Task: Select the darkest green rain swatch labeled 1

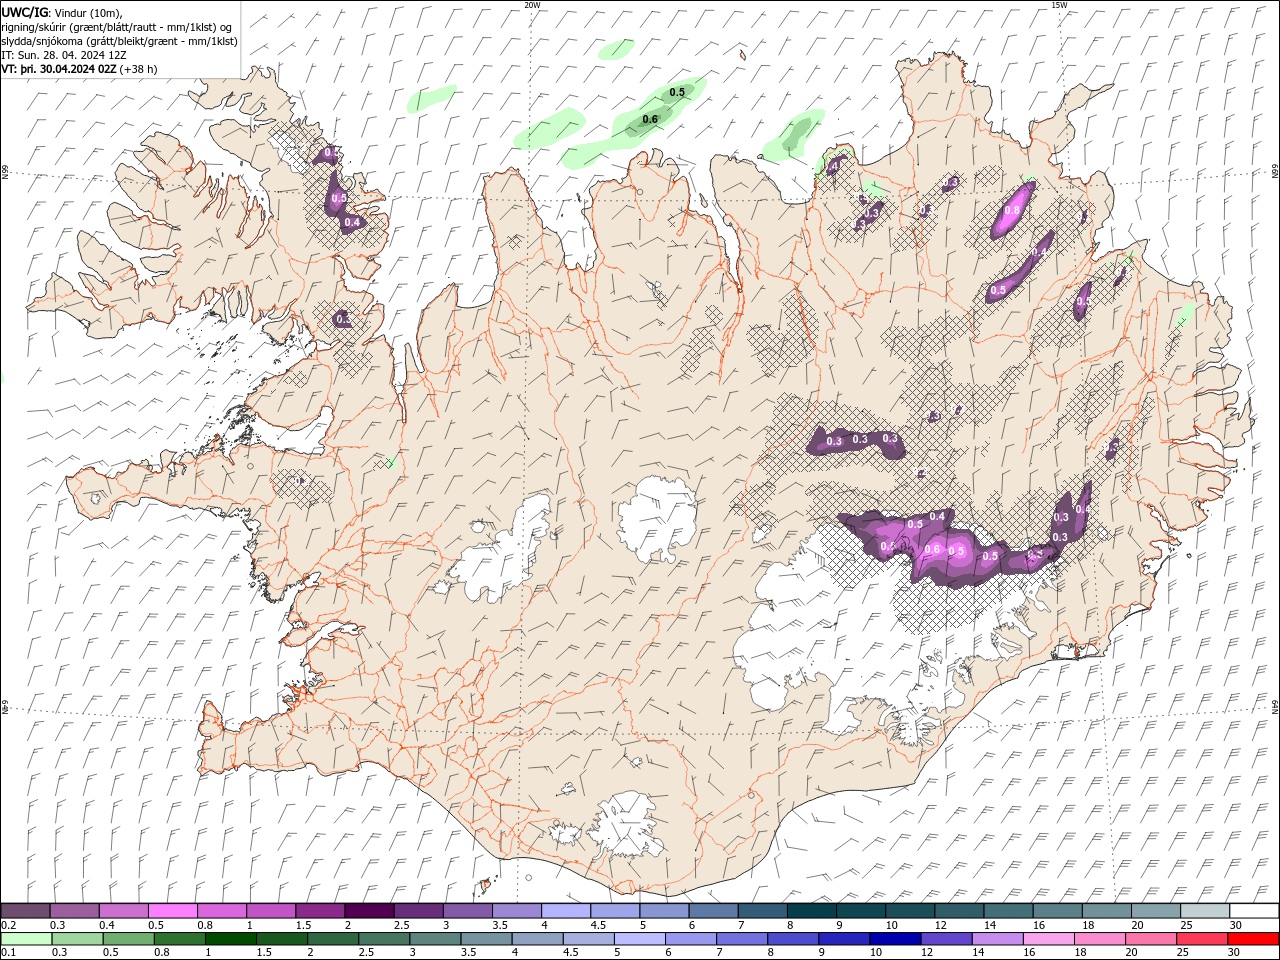Action: [231, 939]
